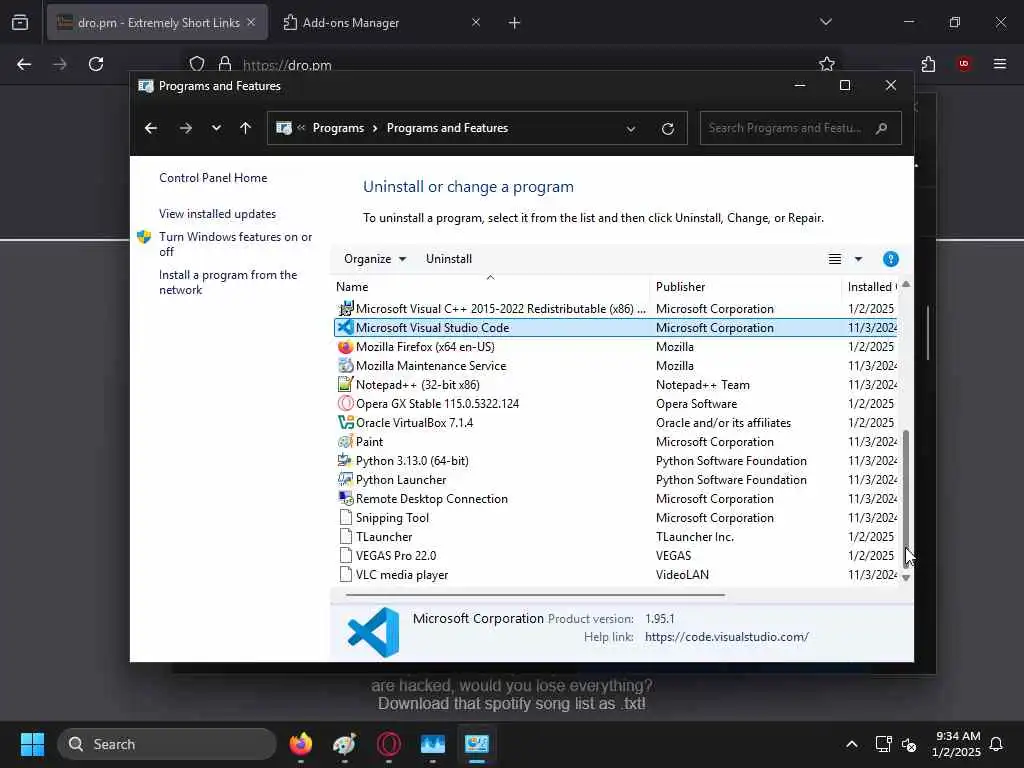Click the Oracle VirtualBox icon
The width and height of the screenshot is (1024, 768).
coord(345,423)
